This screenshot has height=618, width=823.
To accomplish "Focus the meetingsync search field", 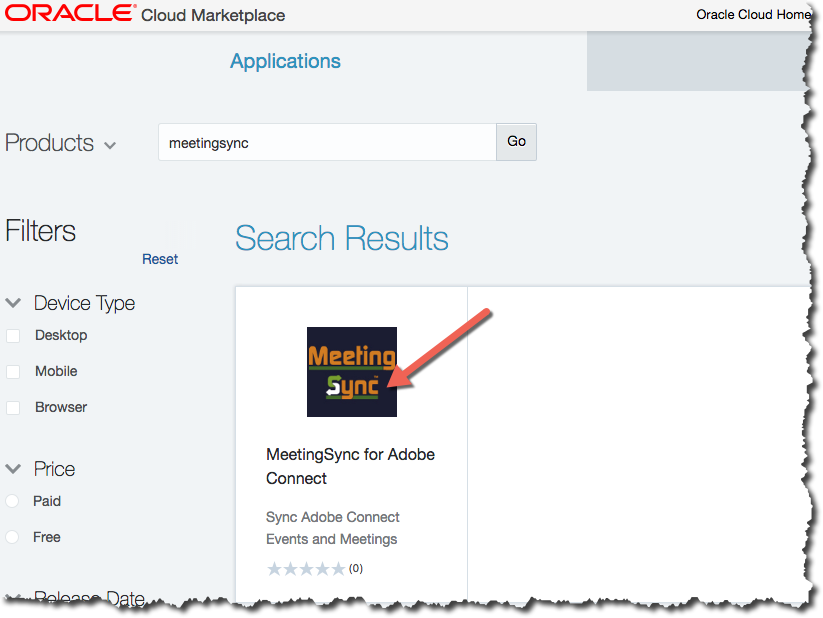I will (x=328, y=142).
